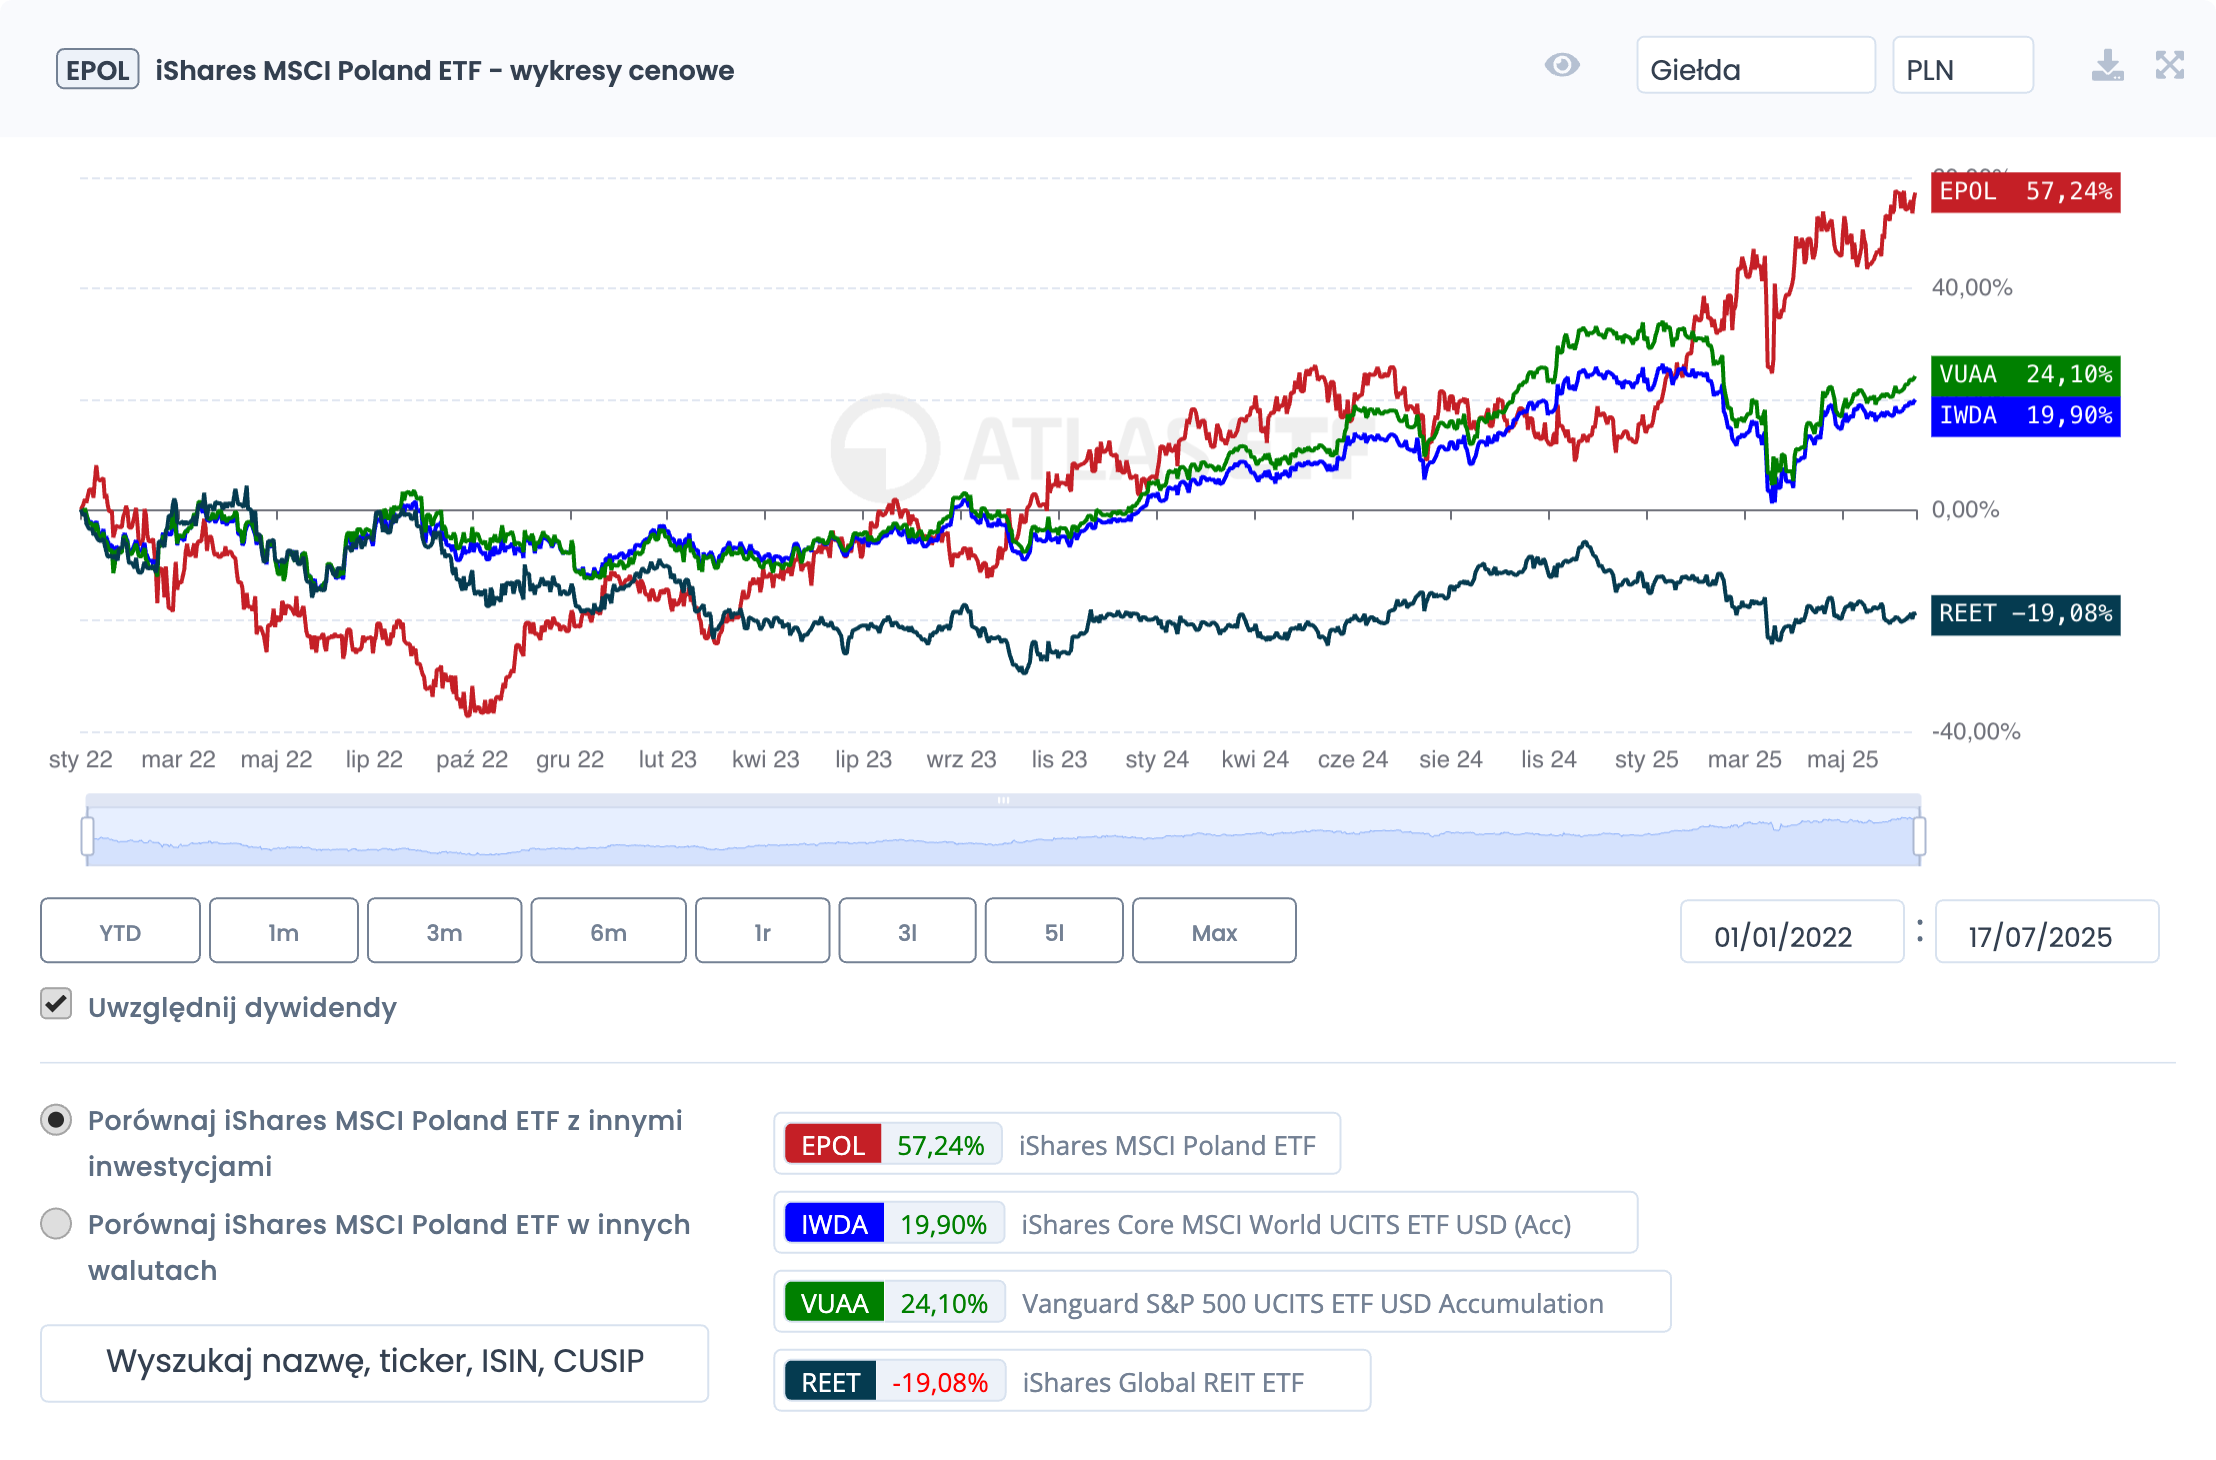The height and width of the screenshot is (1460, 2216).
Task: Select the 6m time range
Action: 608,931
